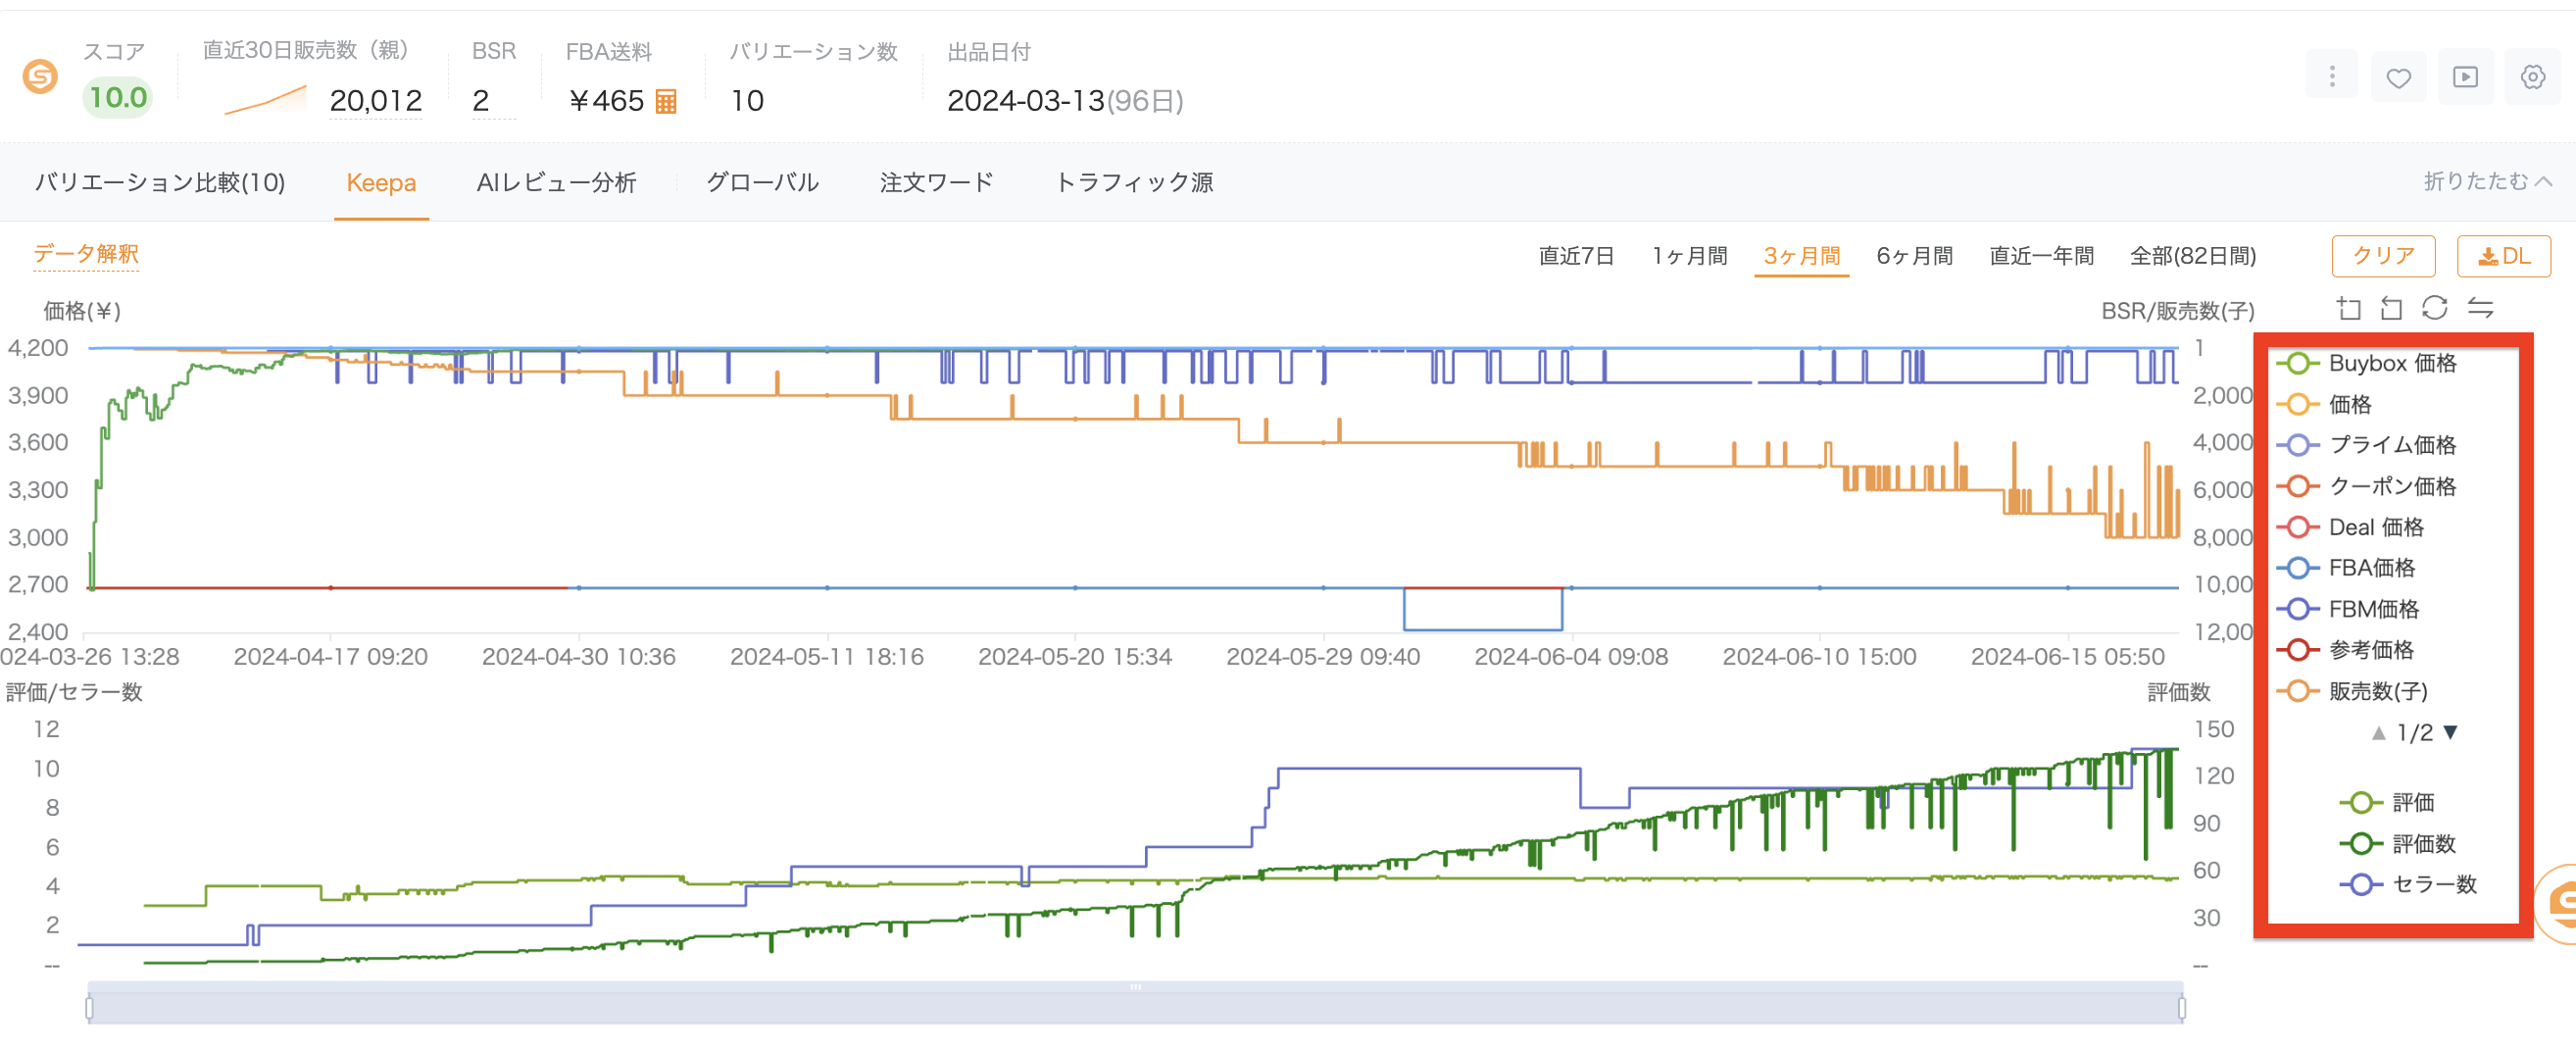Image resolution: width=2576 pixels, height=1051 pixels.
Task: Select the 全部(82日間) time range
Action: coord(2192,256)
